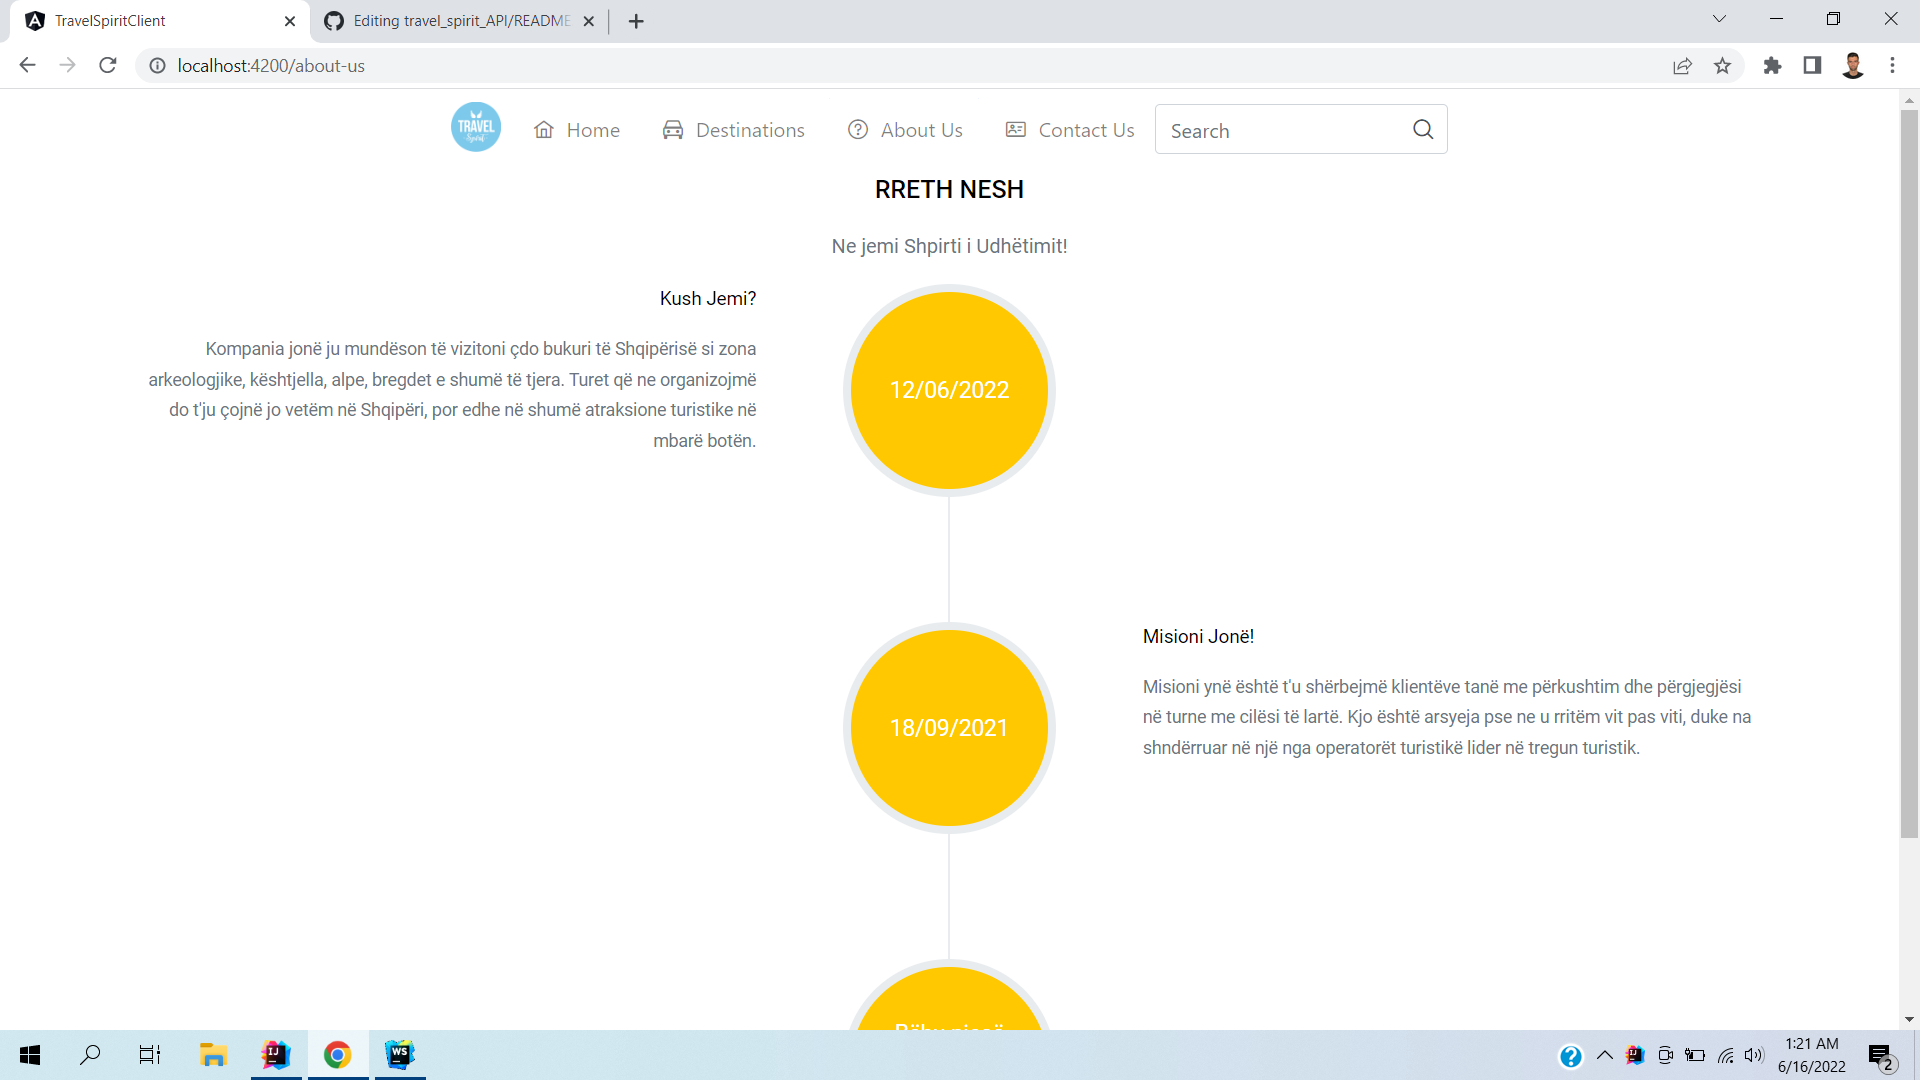Viewport: 1920px width, 1080px height.
Task: Click the Misioni Jonë! heading
Action: point(1198,636)
